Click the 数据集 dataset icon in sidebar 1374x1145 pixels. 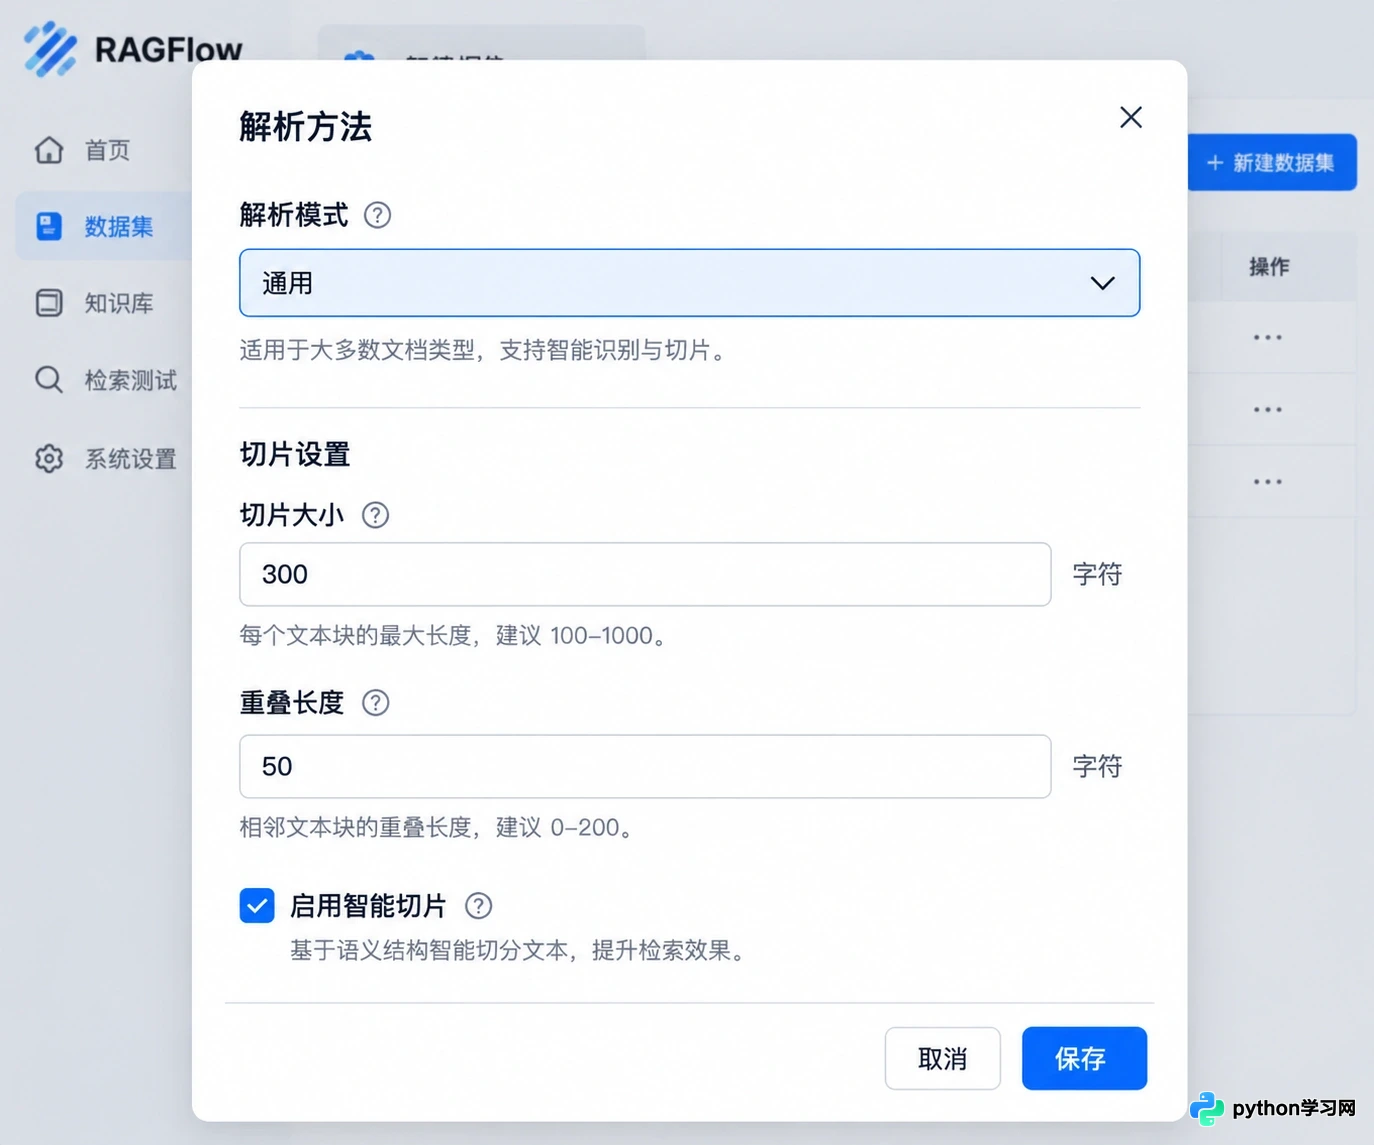[49, 226]
